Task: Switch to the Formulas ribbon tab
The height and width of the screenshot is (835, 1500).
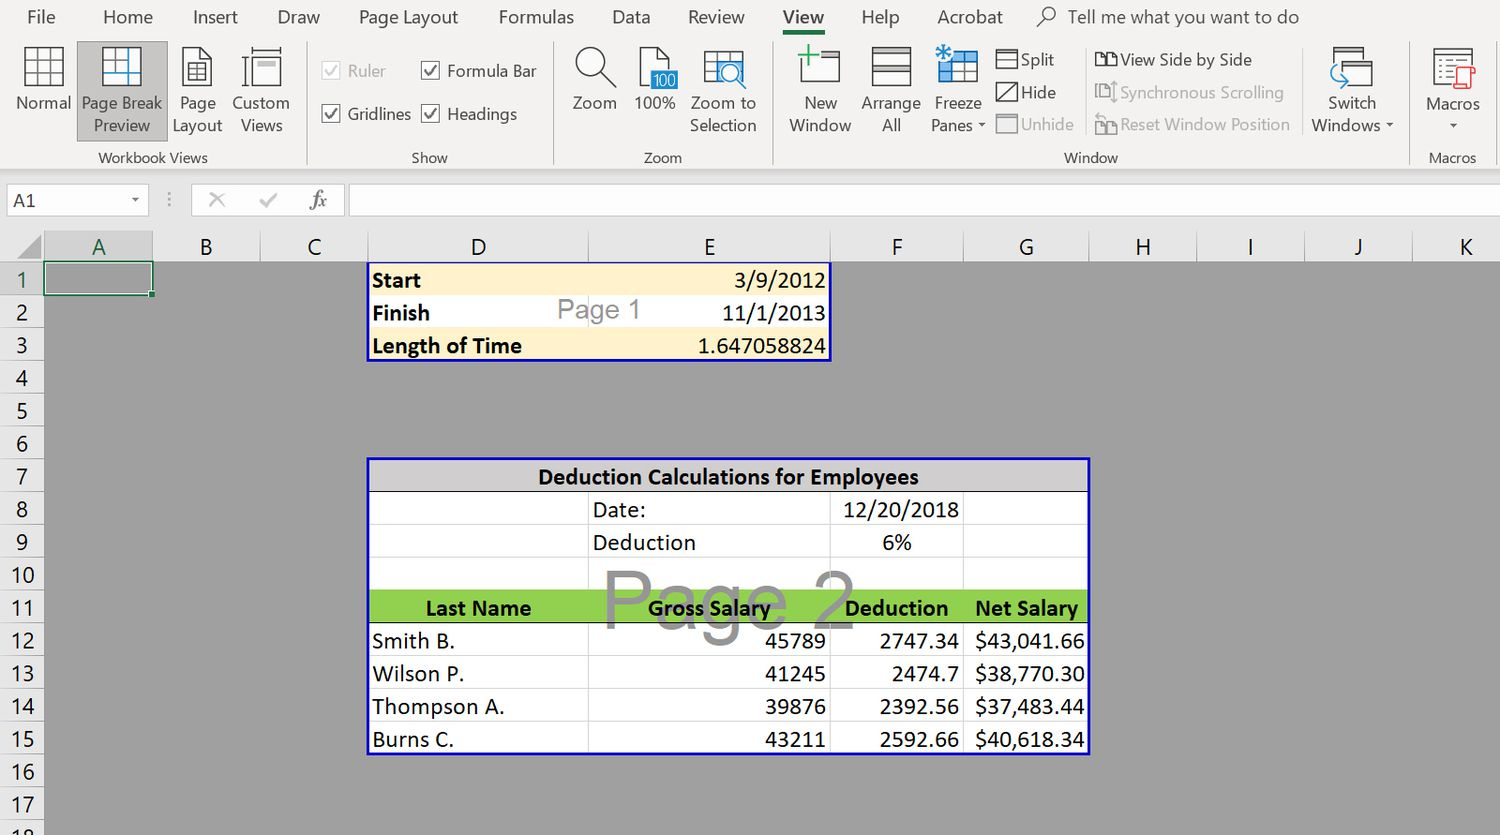Action: [536, 17]
